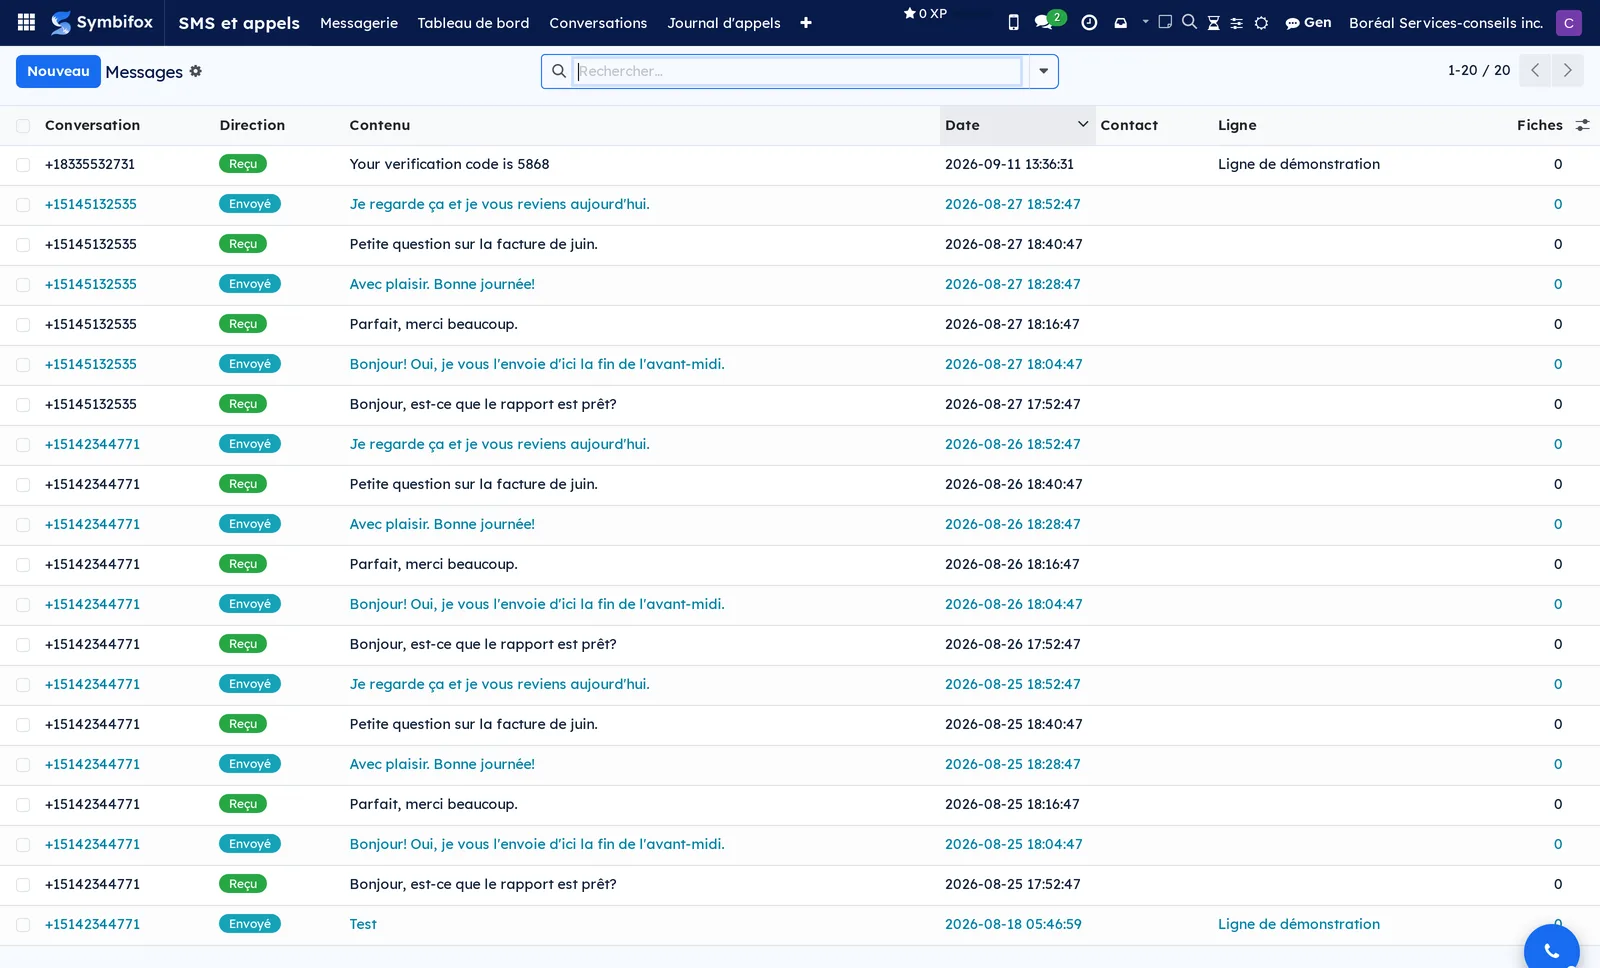The image size is (1600, 968).
Task: Open the Journal d'appels menu
Action: [x=724, y=23]
